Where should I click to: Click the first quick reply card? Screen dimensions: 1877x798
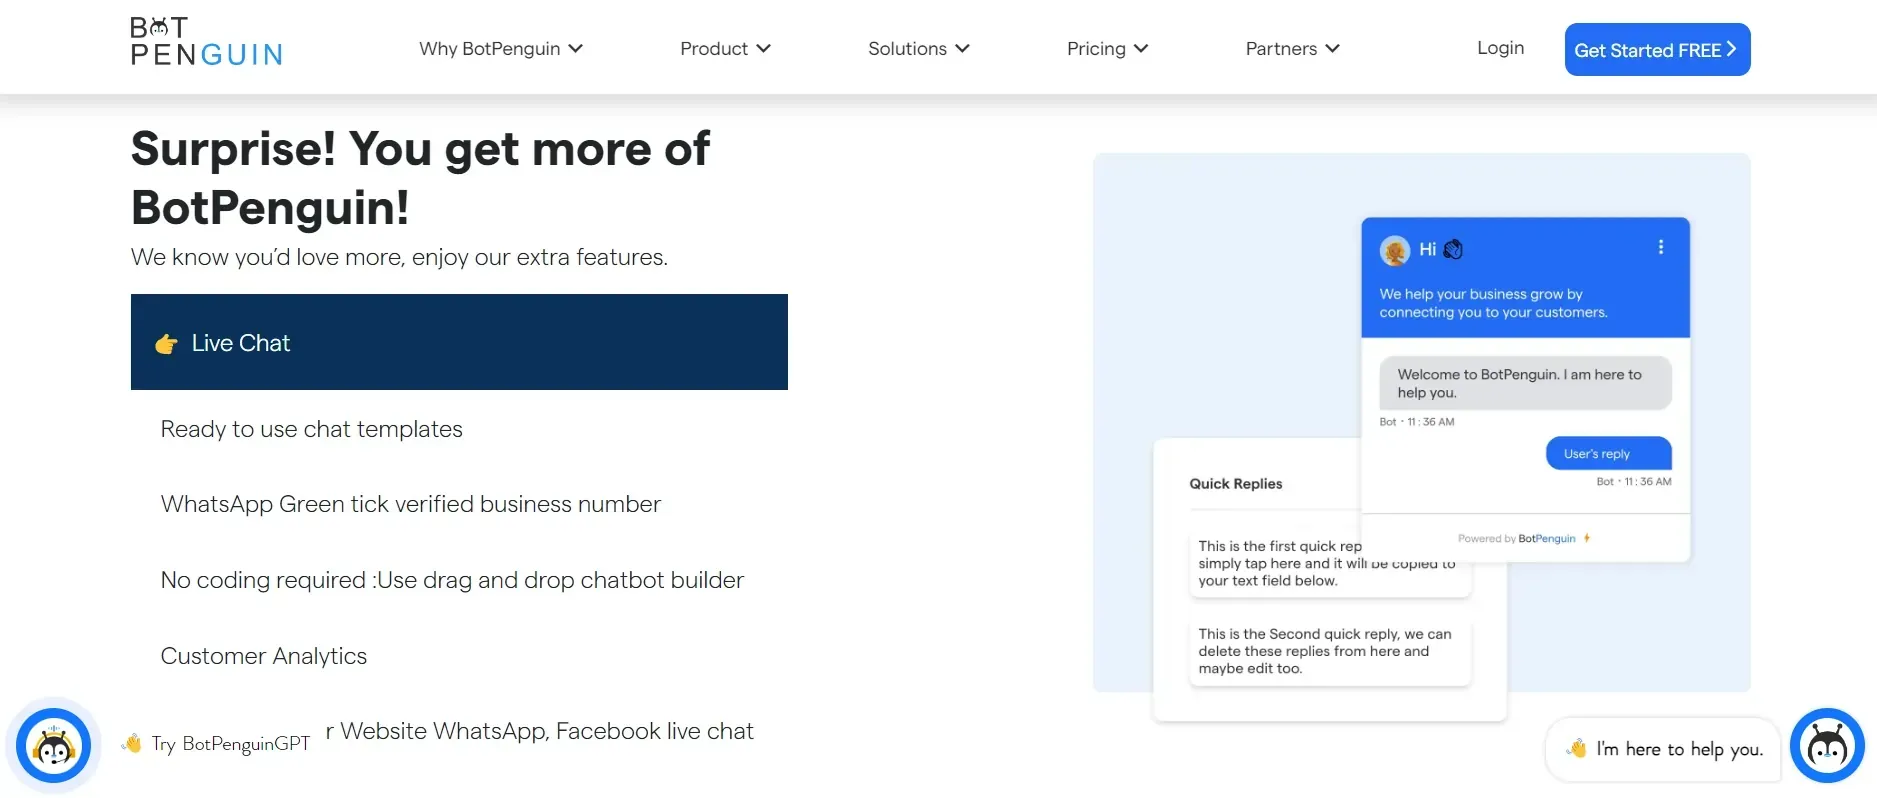tap(1330, 565)
